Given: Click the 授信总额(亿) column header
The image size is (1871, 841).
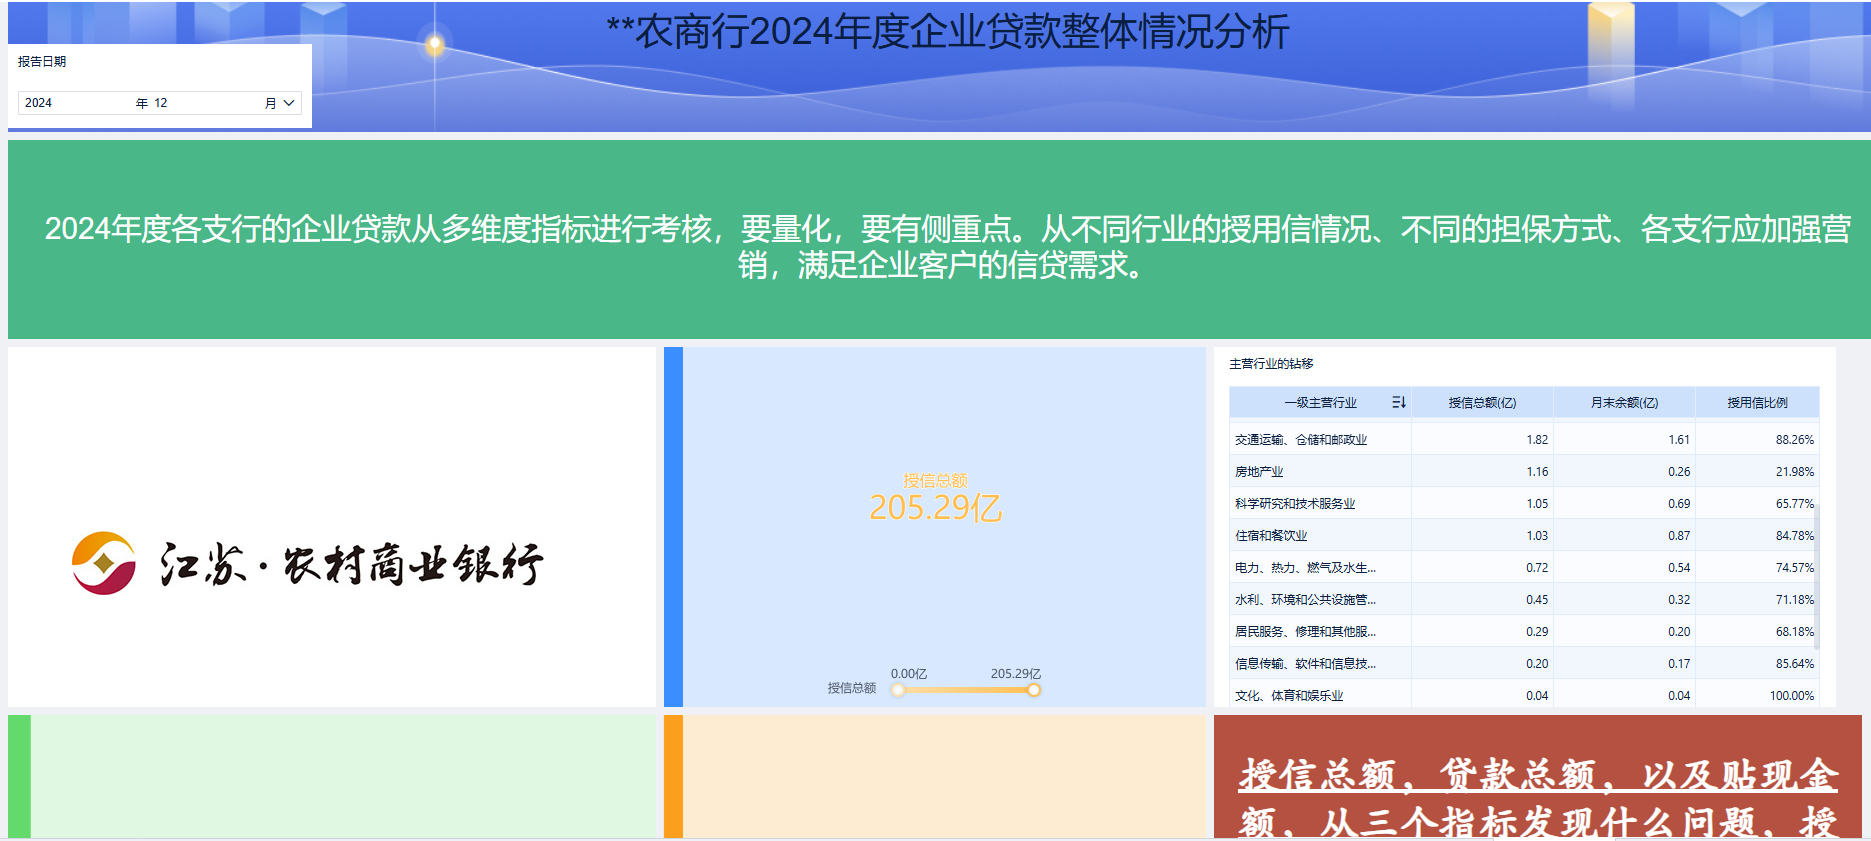Looking at the screenshot, I should (x=1481, y=403).
